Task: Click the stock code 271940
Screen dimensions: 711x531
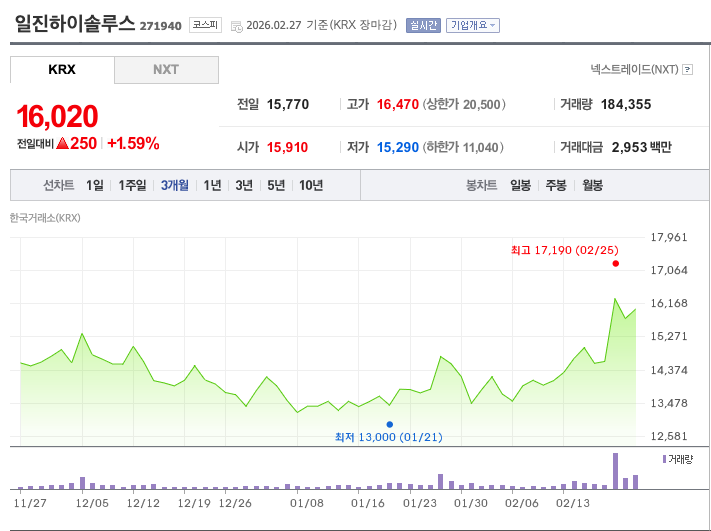Action: click(161, 26)
